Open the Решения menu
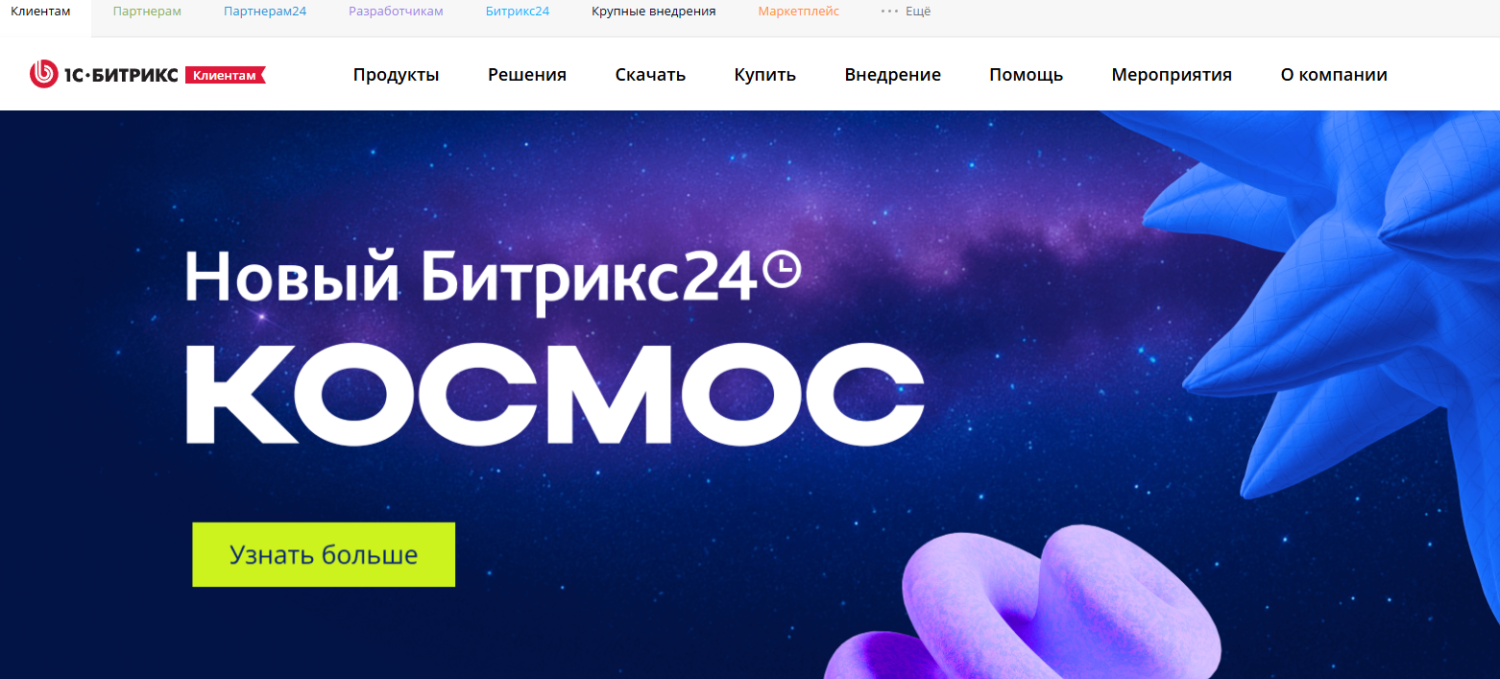 coord(527,75)
